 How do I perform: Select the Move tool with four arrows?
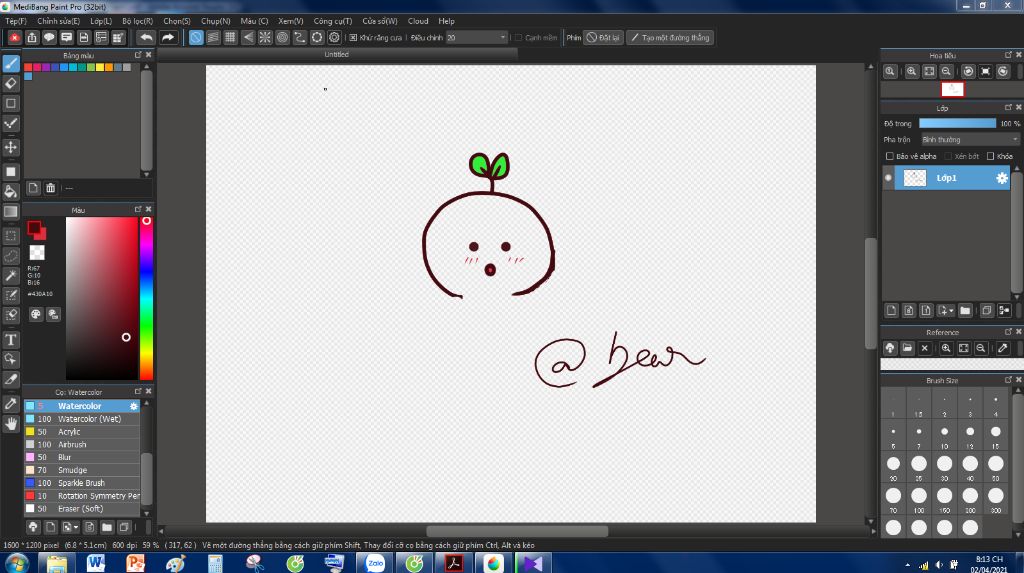coord(11,147)
